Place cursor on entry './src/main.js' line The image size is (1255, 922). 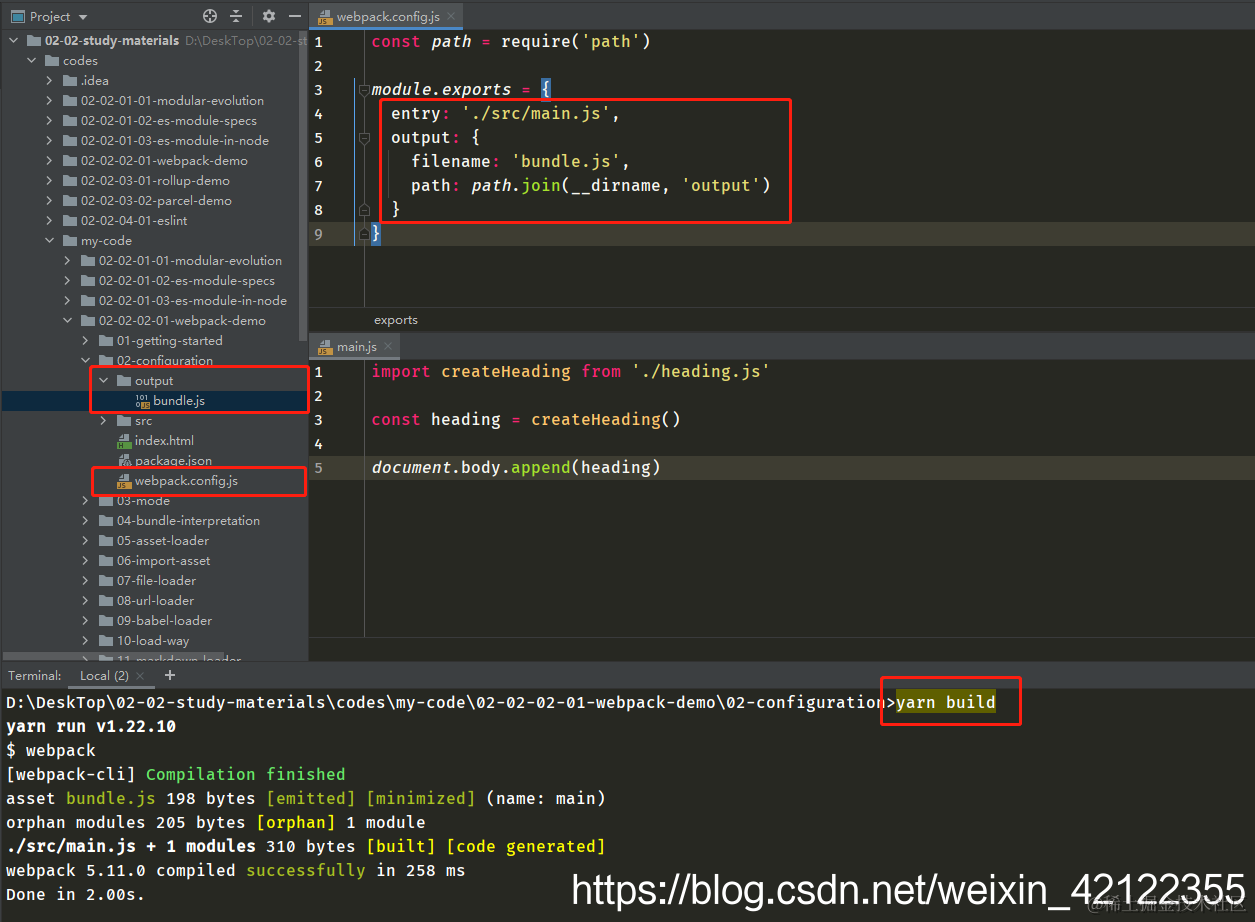pyautogui.click(x=505, y=114)
